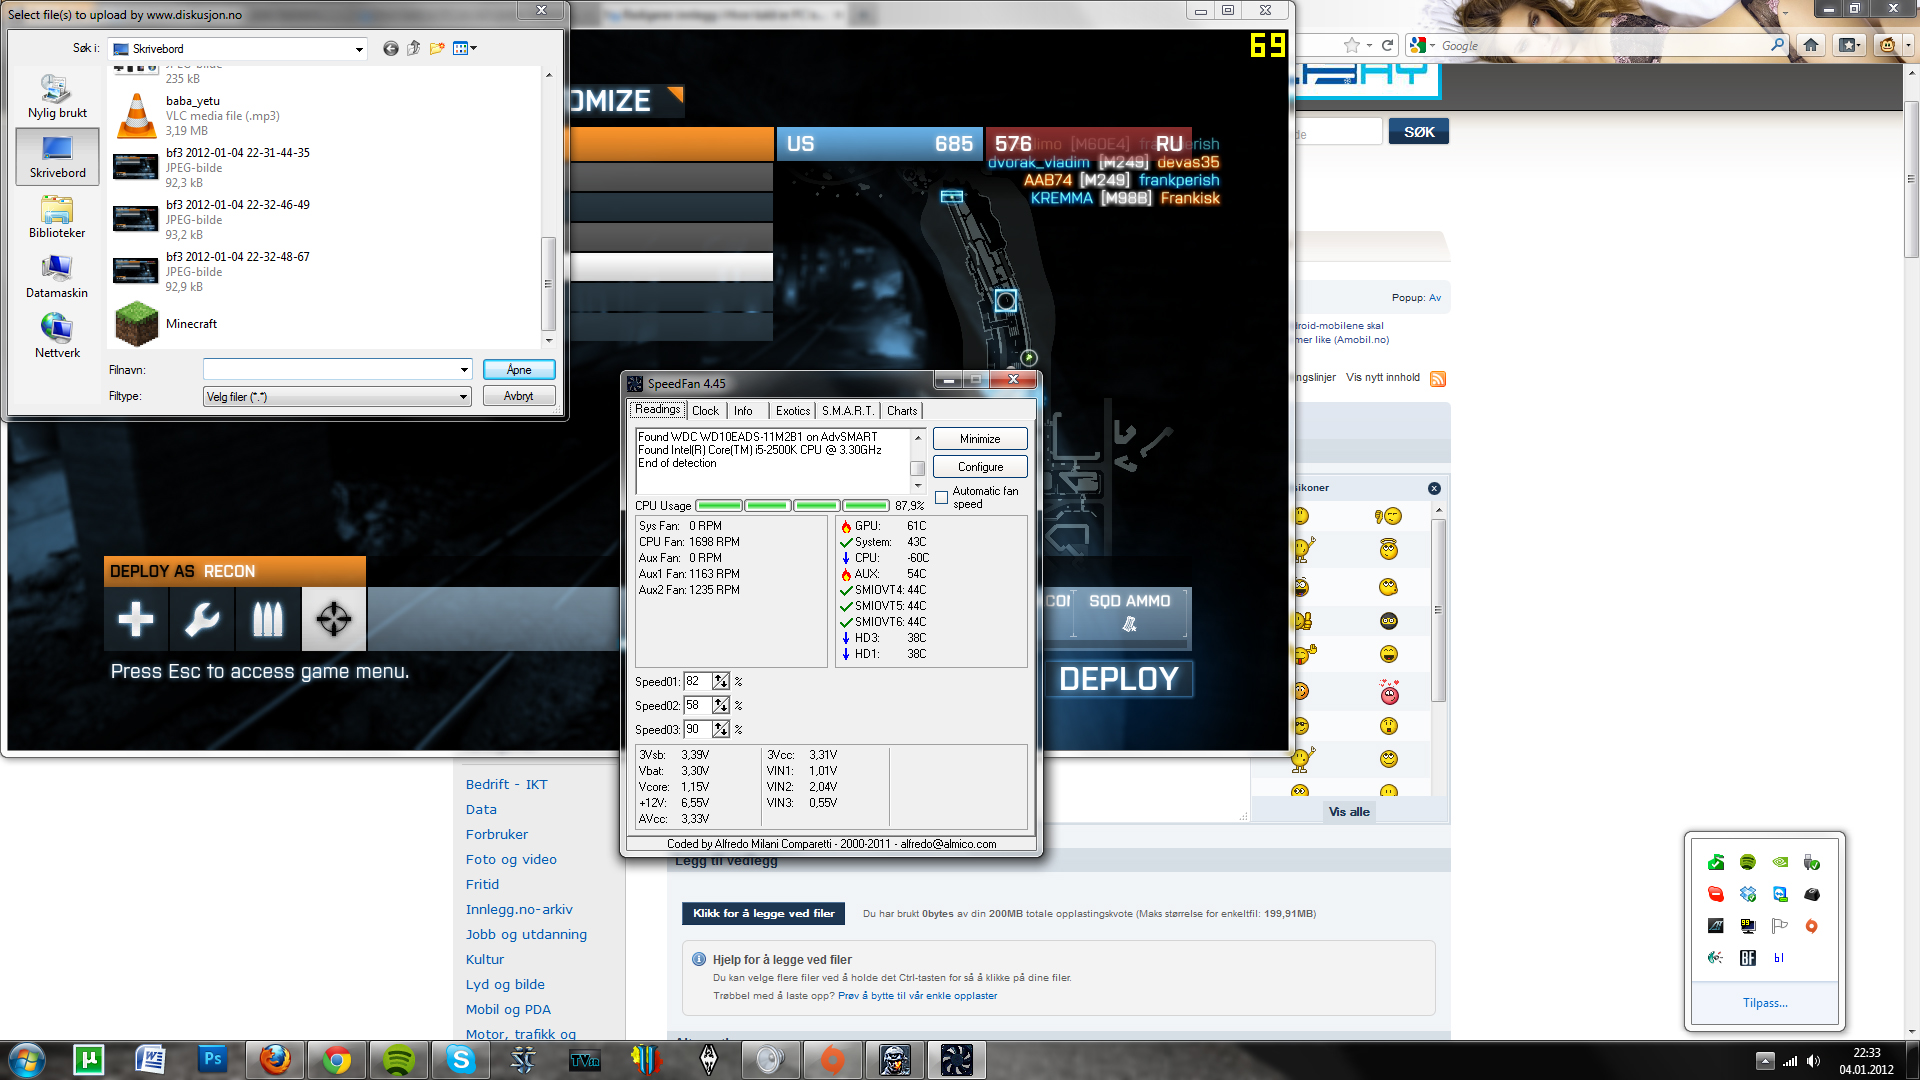This screenshot has height=1080, width=1920.
Task: Click Prøv å bytte til vår enkle opplaster
Action: coord(917,996)
